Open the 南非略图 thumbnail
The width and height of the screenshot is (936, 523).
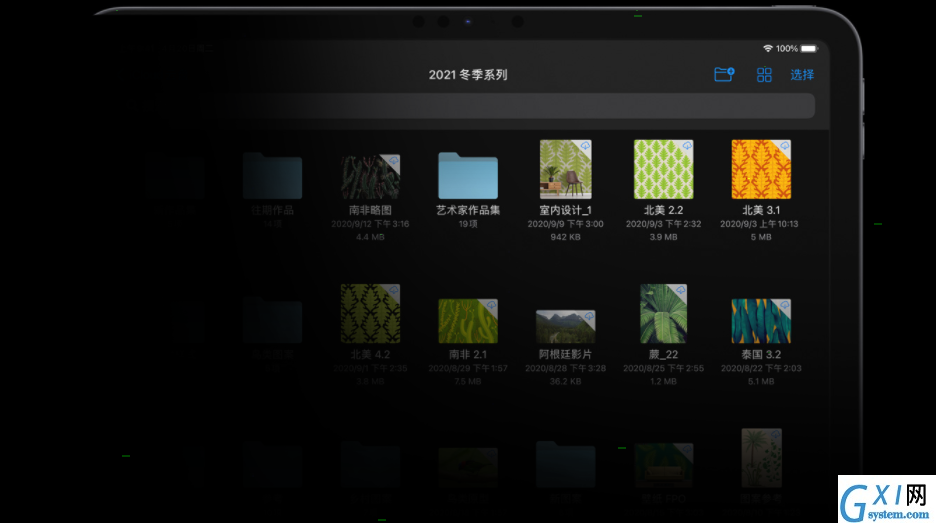(x=370, y=177)
